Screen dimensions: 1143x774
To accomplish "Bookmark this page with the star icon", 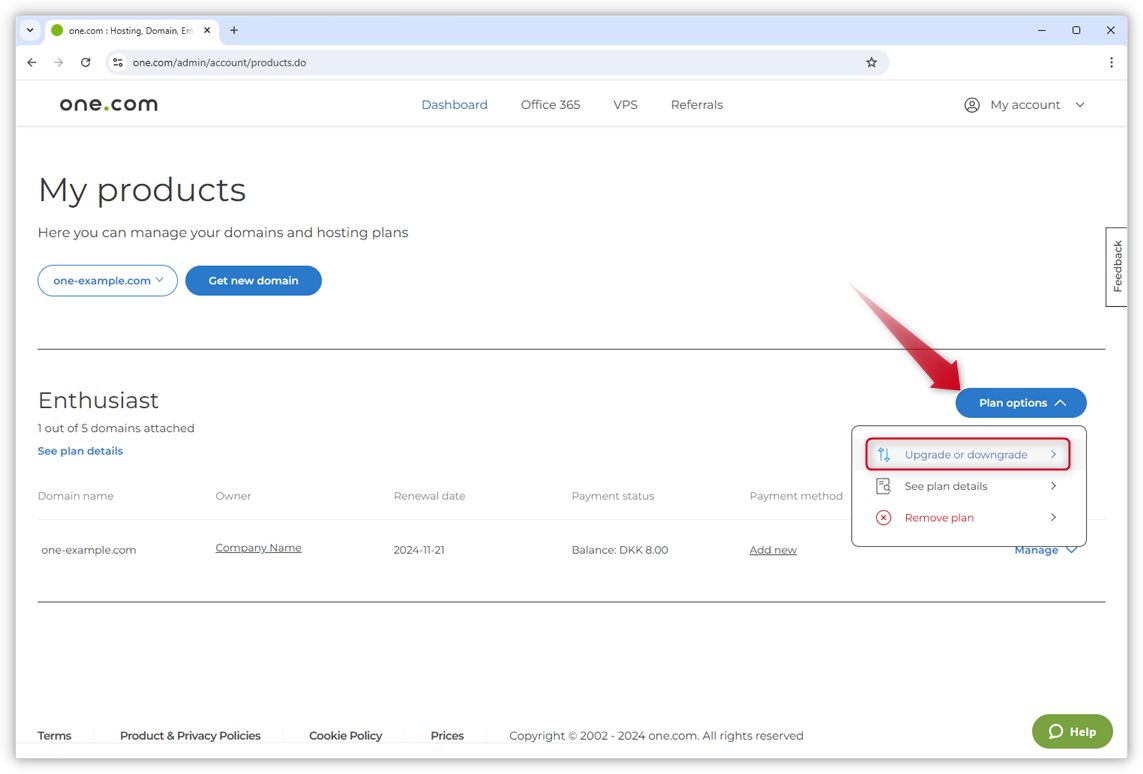I will click(871, 62).
